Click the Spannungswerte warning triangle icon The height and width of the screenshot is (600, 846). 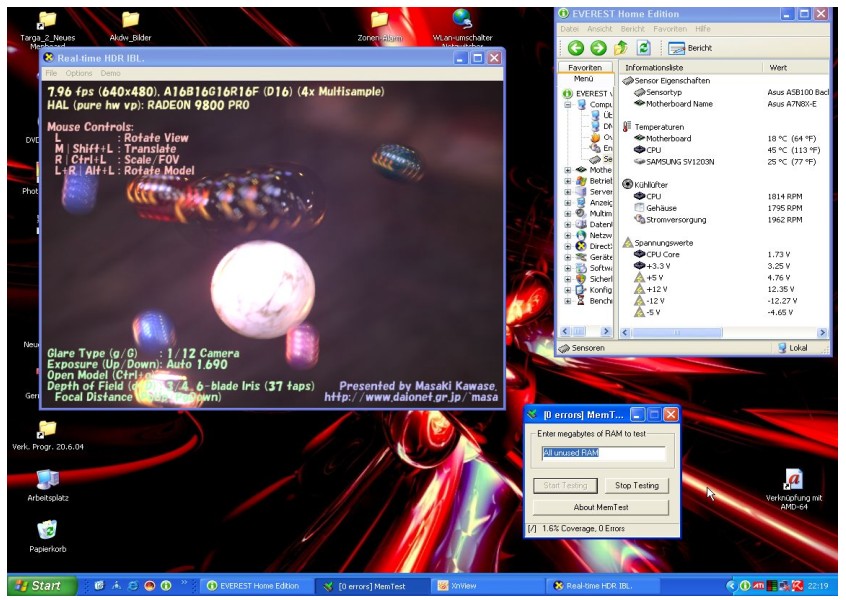pos(627,243)
